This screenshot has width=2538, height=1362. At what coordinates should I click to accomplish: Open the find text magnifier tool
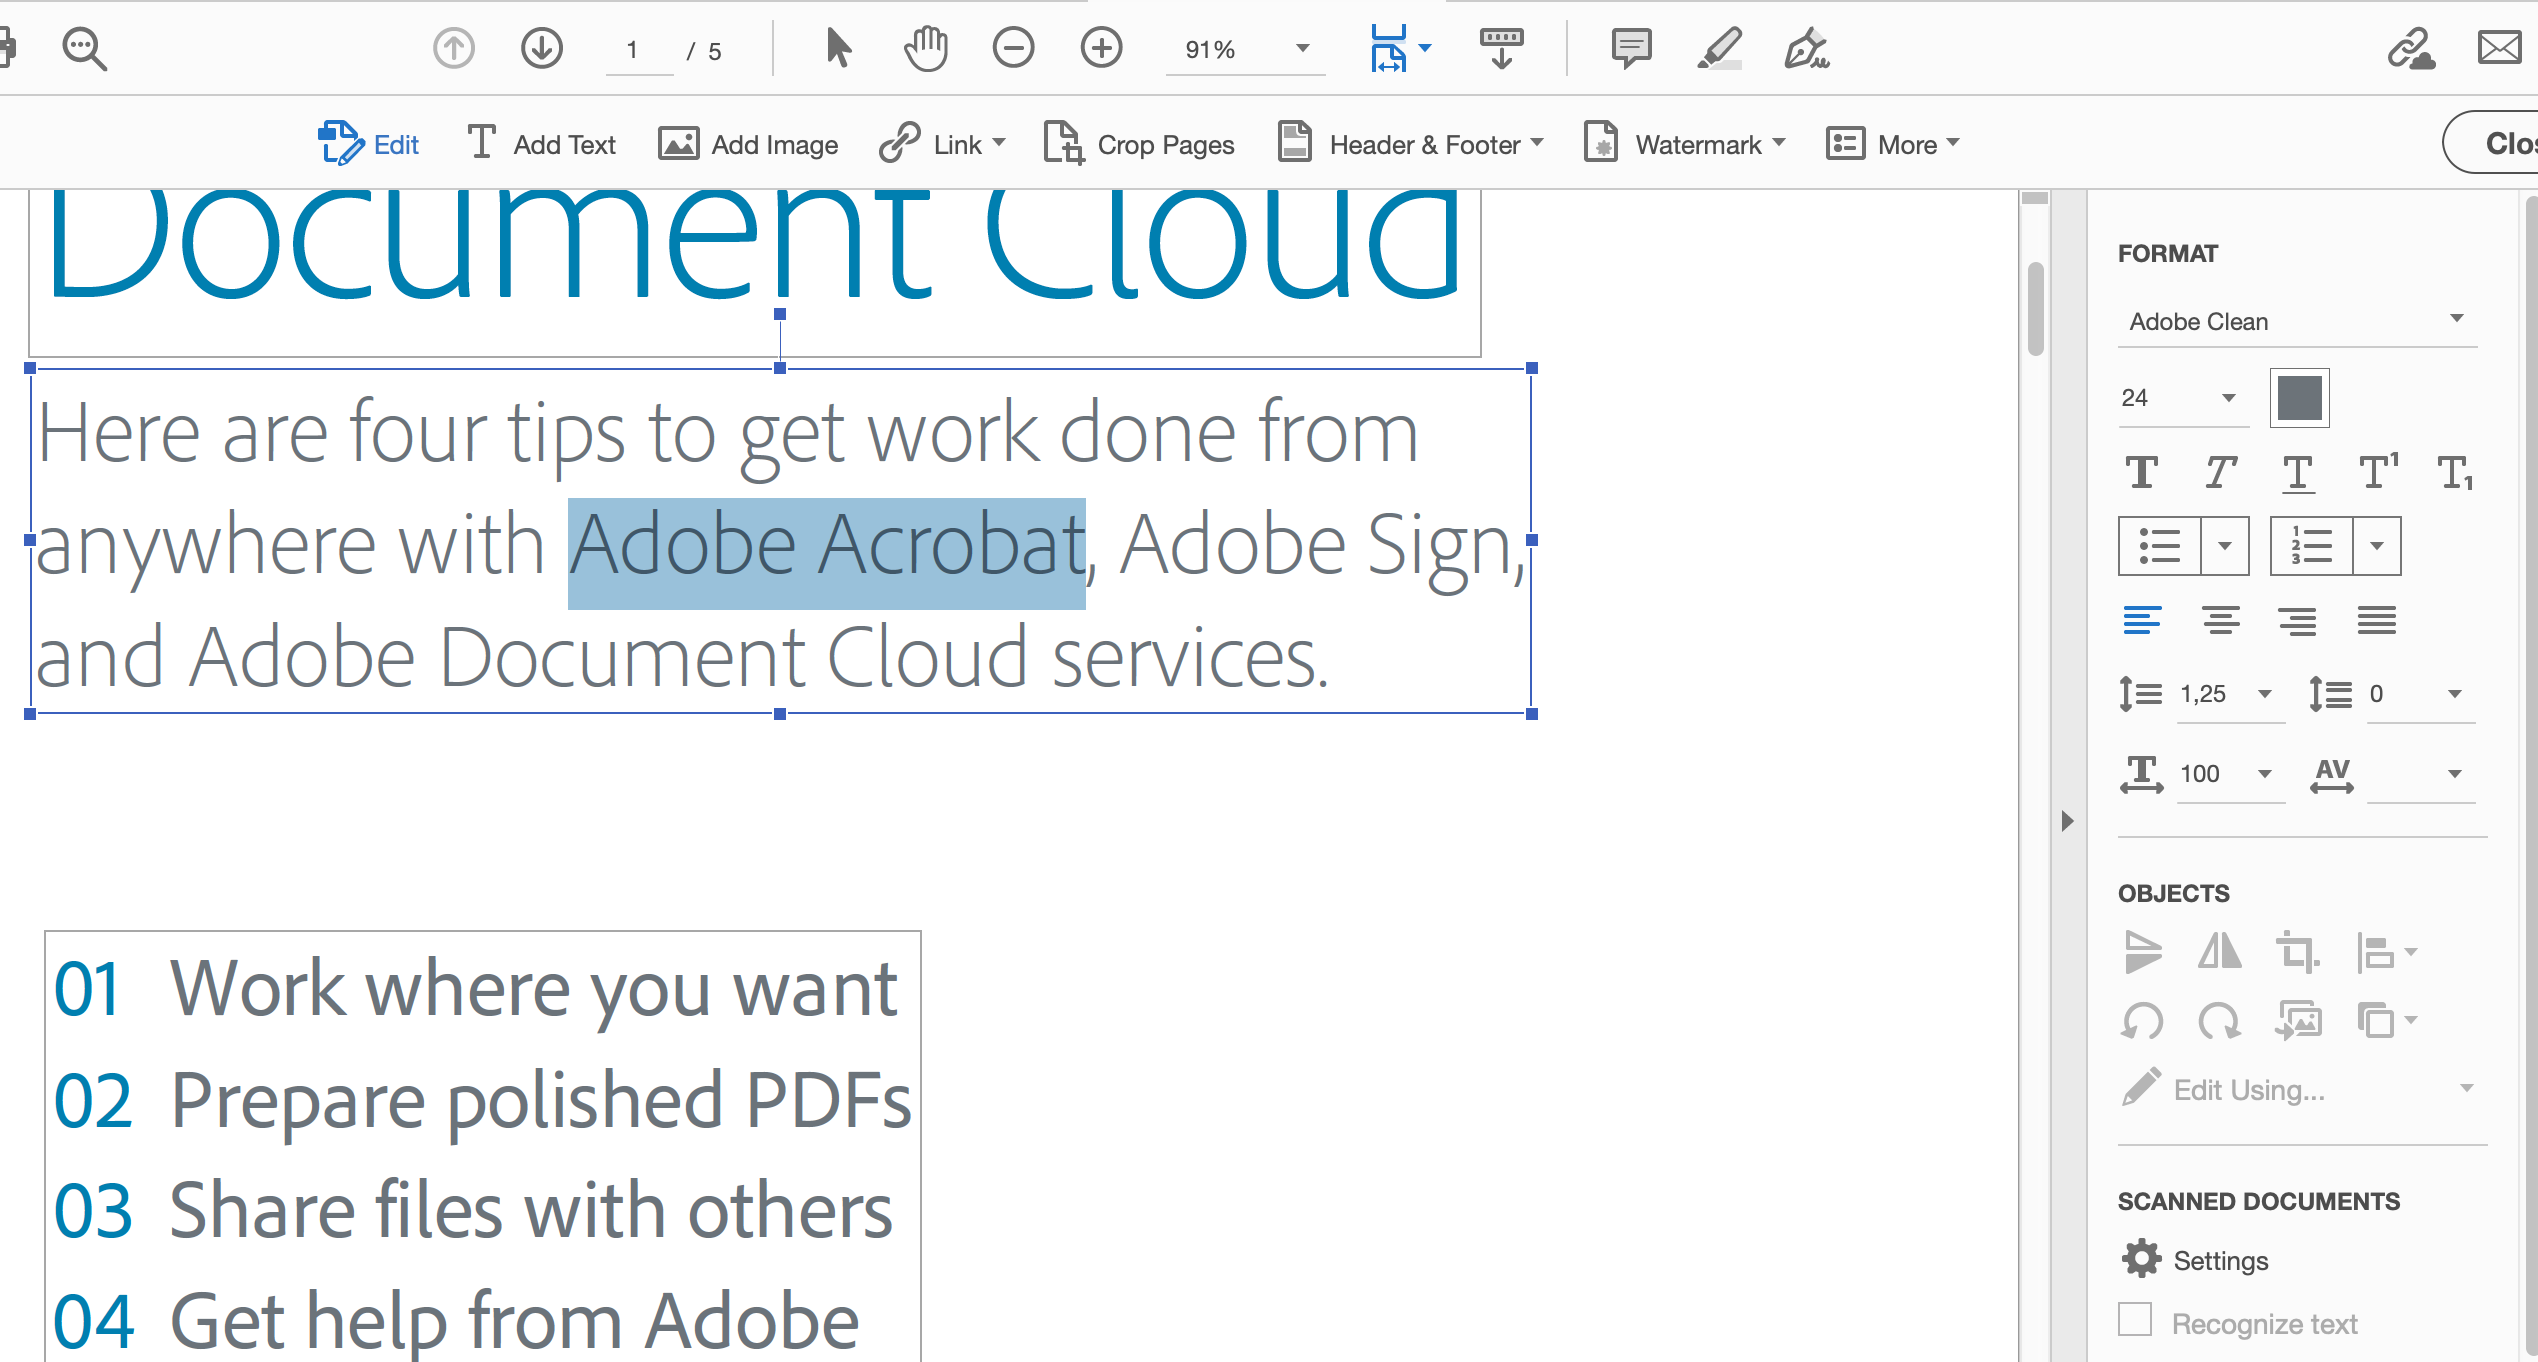pyautogui.click(x=85, y=48)
